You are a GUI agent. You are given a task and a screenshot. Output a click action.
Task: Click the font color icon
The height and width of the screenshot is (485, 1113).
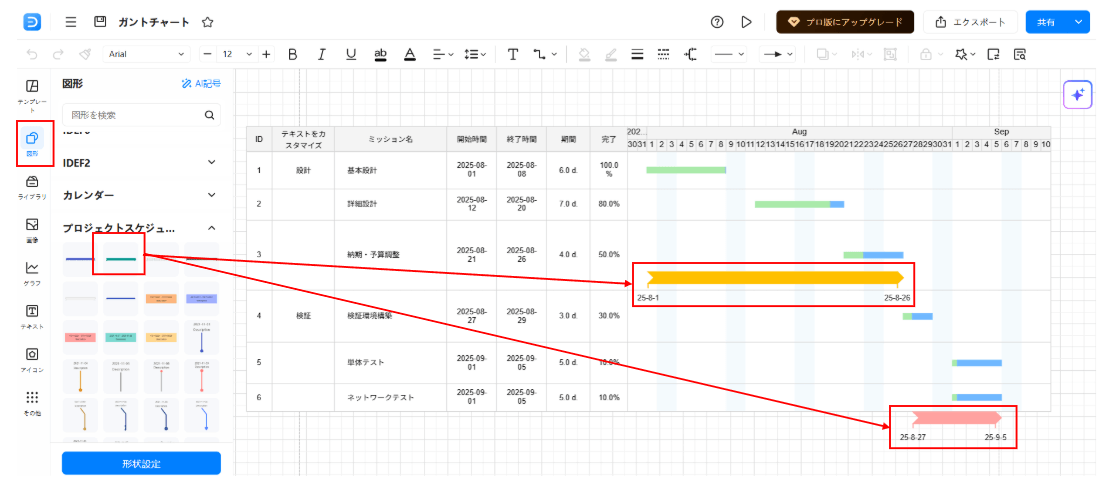[409, 54]
